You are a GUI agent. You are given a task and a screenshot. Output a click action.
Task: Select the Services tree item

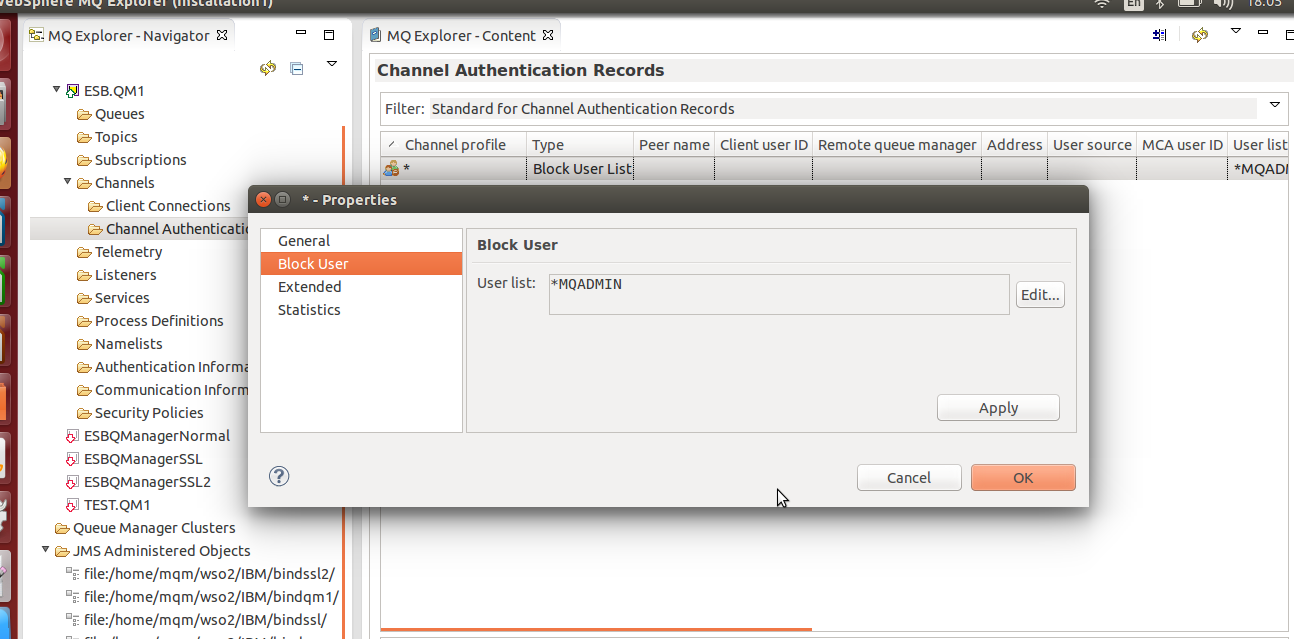[122, 298]
